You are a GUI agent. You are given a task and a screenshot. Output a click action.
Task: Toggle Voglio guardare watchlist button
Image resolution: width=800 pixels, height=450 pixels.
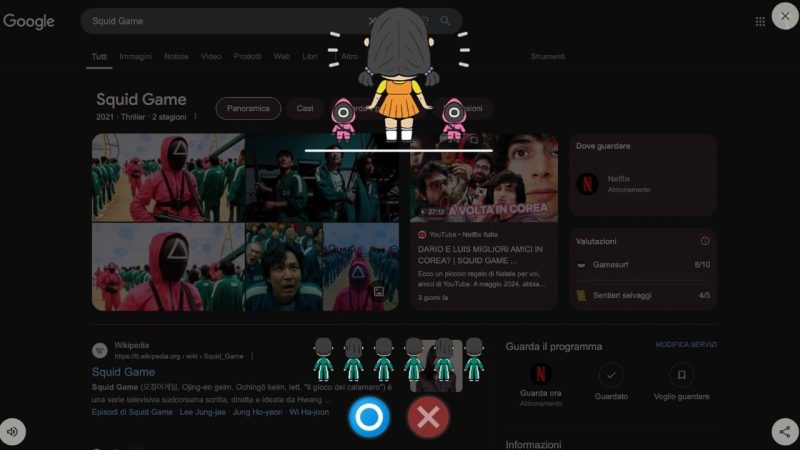tap(681, 375)
